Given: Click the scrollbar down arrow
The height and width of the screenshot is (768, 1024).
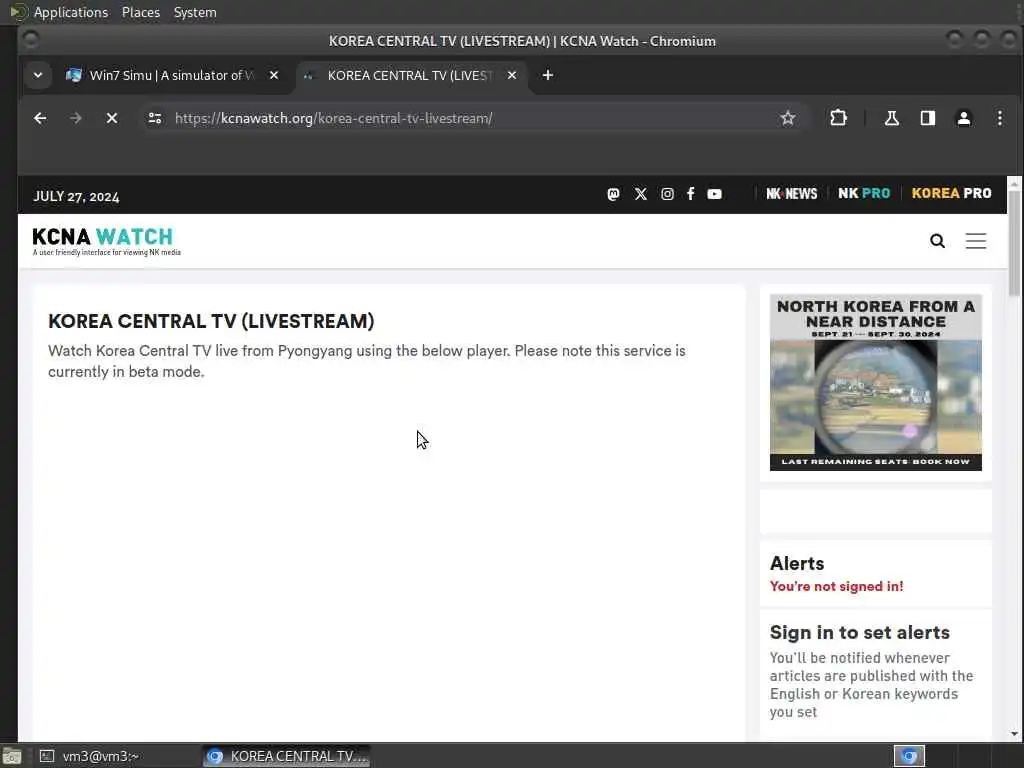Looking at the screenshot, I should (x=1014, y=734).
